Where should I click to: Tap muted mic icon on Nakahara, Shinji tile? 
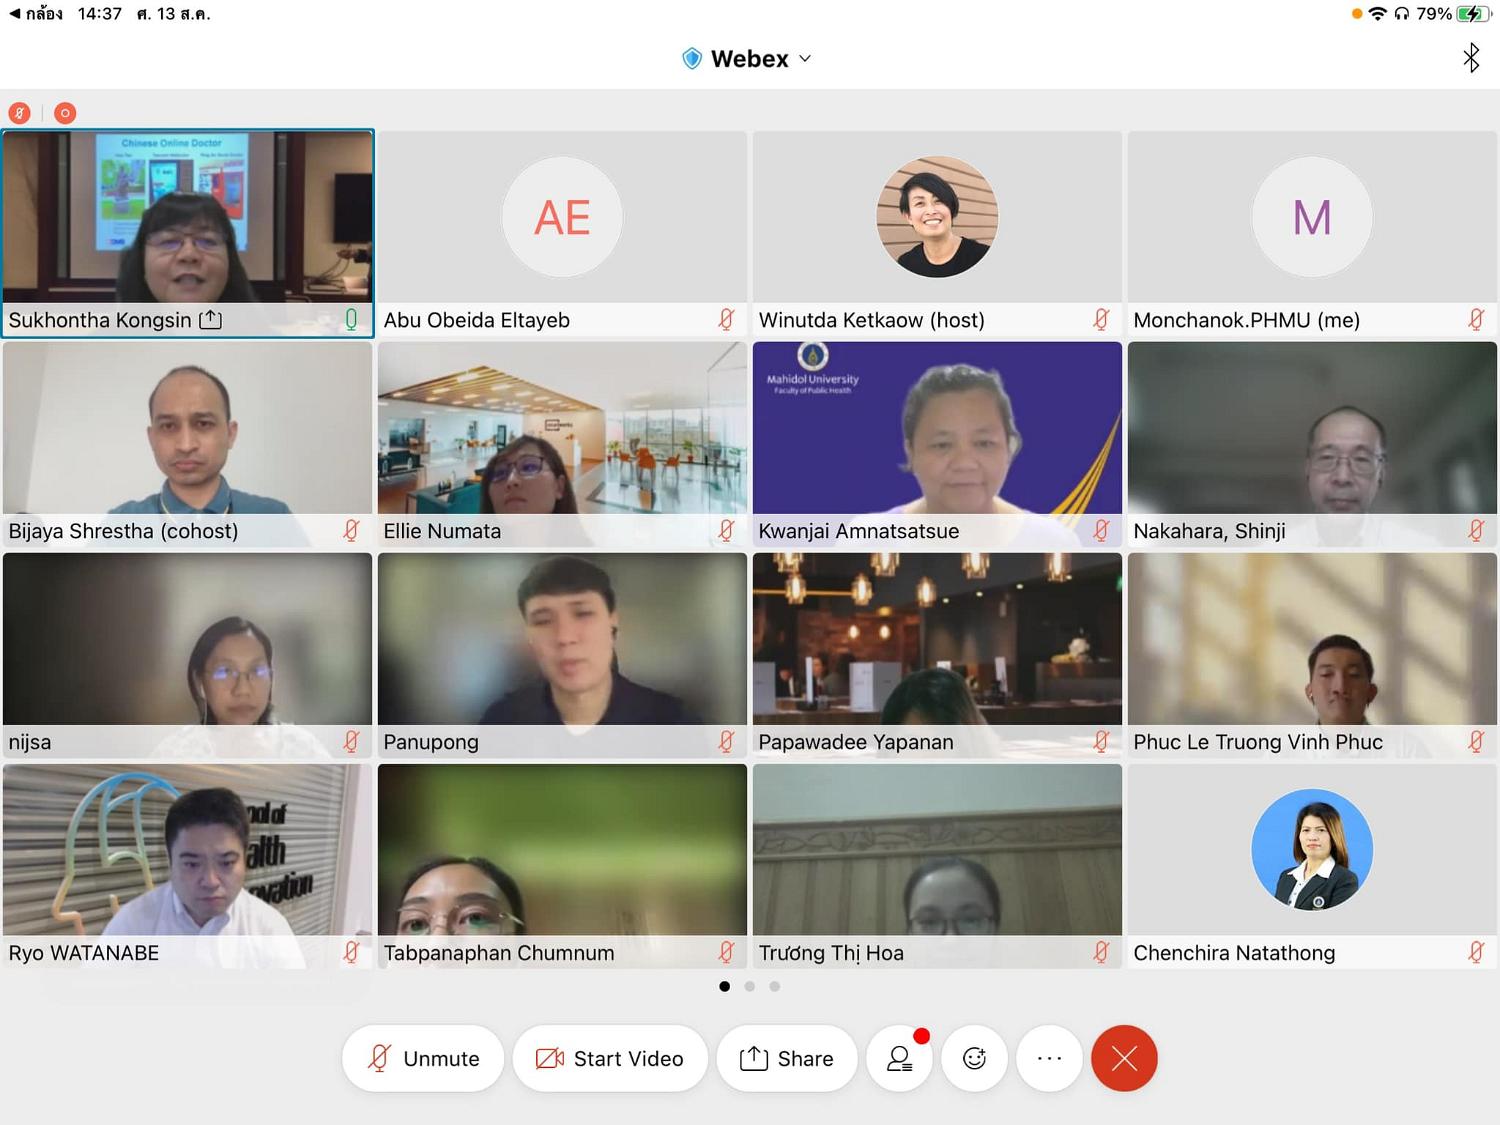coord(1476,530)
